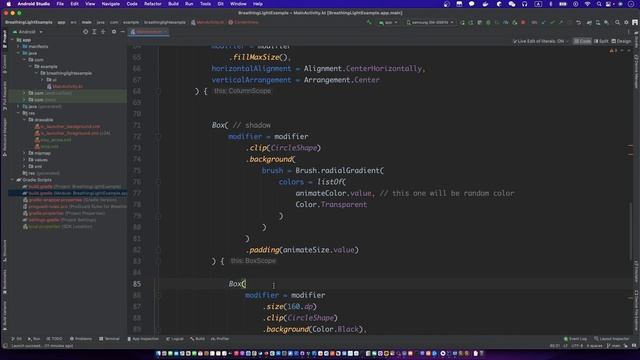Open the App Inspection tool window
This screenshot has width=640, height=360.
(143, 339)
